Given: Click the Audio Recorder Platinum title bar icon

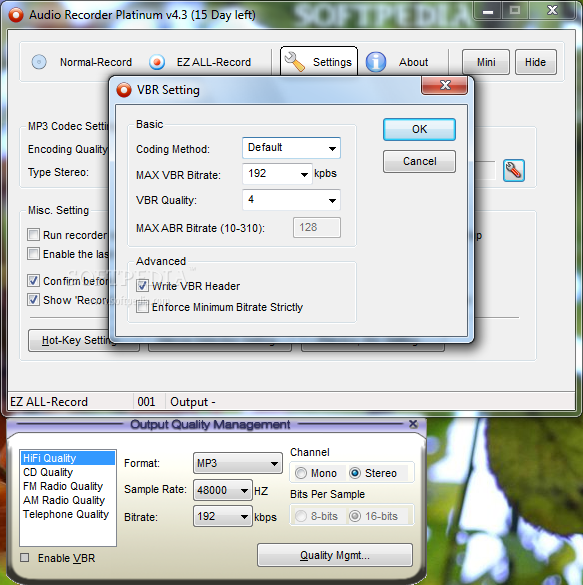Looking at the screenshot, I should (x=16, y=15).
